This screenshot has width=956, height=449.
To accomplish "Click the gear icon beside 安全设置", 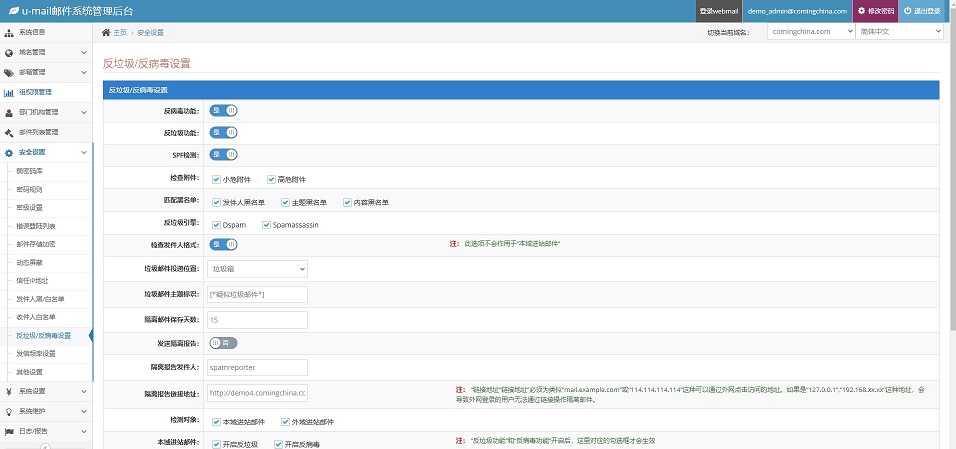I will (x=9, y=153).
